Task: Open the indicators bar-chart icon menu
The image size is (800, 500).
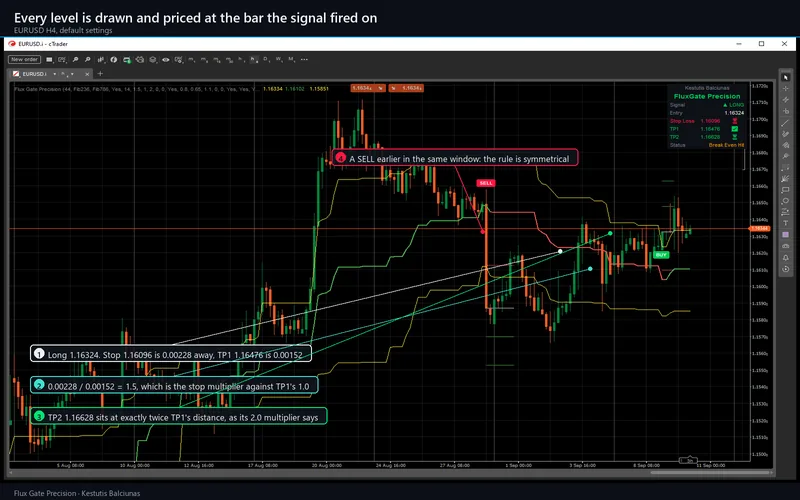Action: pyautogui.click(x=101, y=60)
